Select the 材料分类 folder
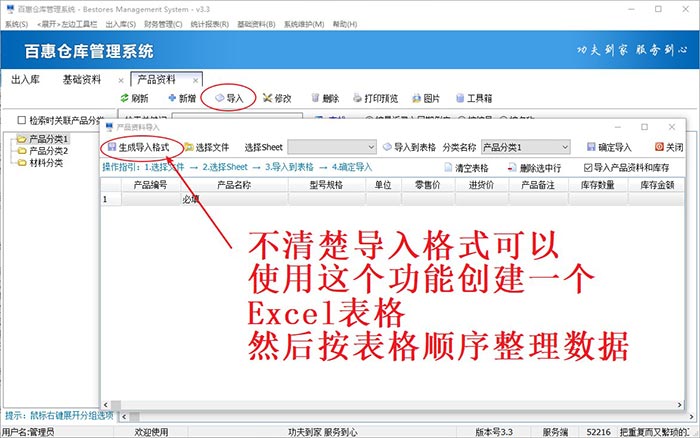The width and height of the screenshot is (700, 438). point(40,163)
